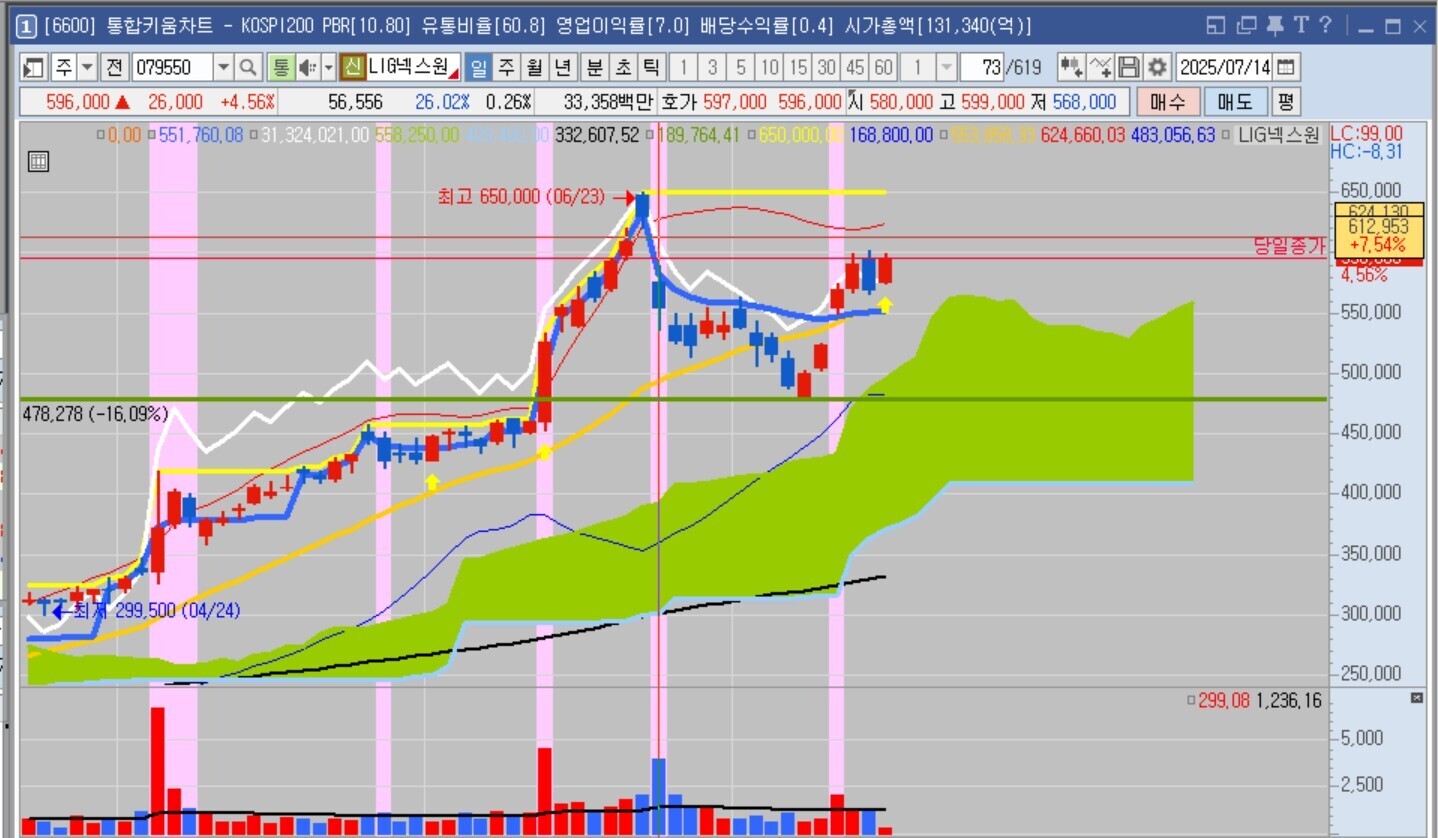The width and height of the screenshot is (1438, 838).
Task: Click the 매도 sell button
Action: [x=1234, y=102]
